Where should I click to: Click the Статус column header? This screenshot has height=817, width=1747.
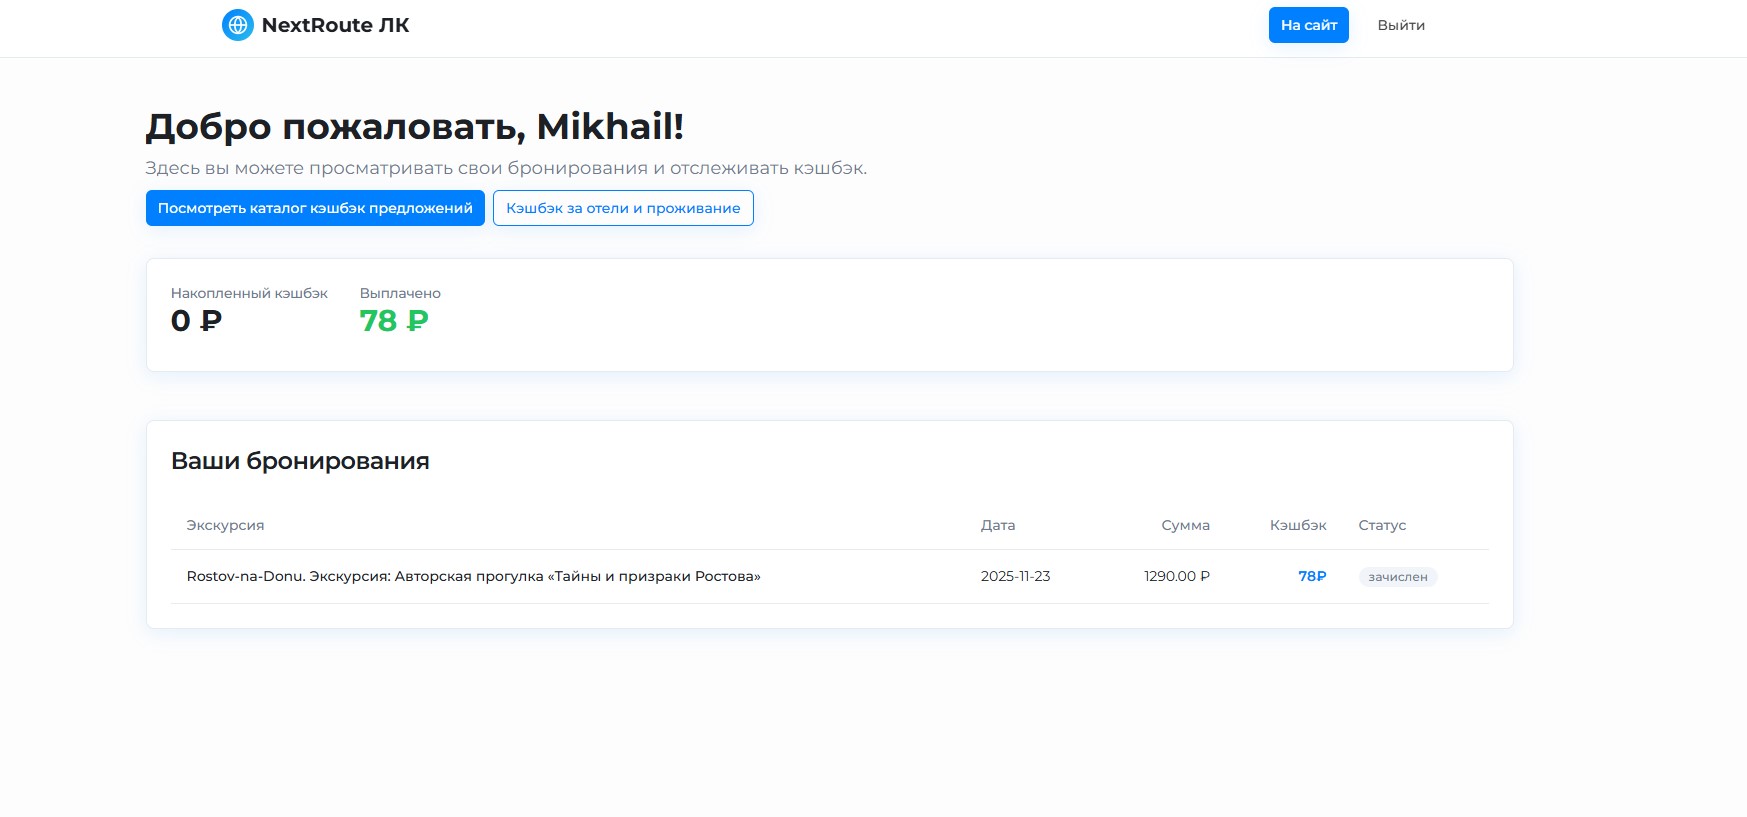(1381, 525)
